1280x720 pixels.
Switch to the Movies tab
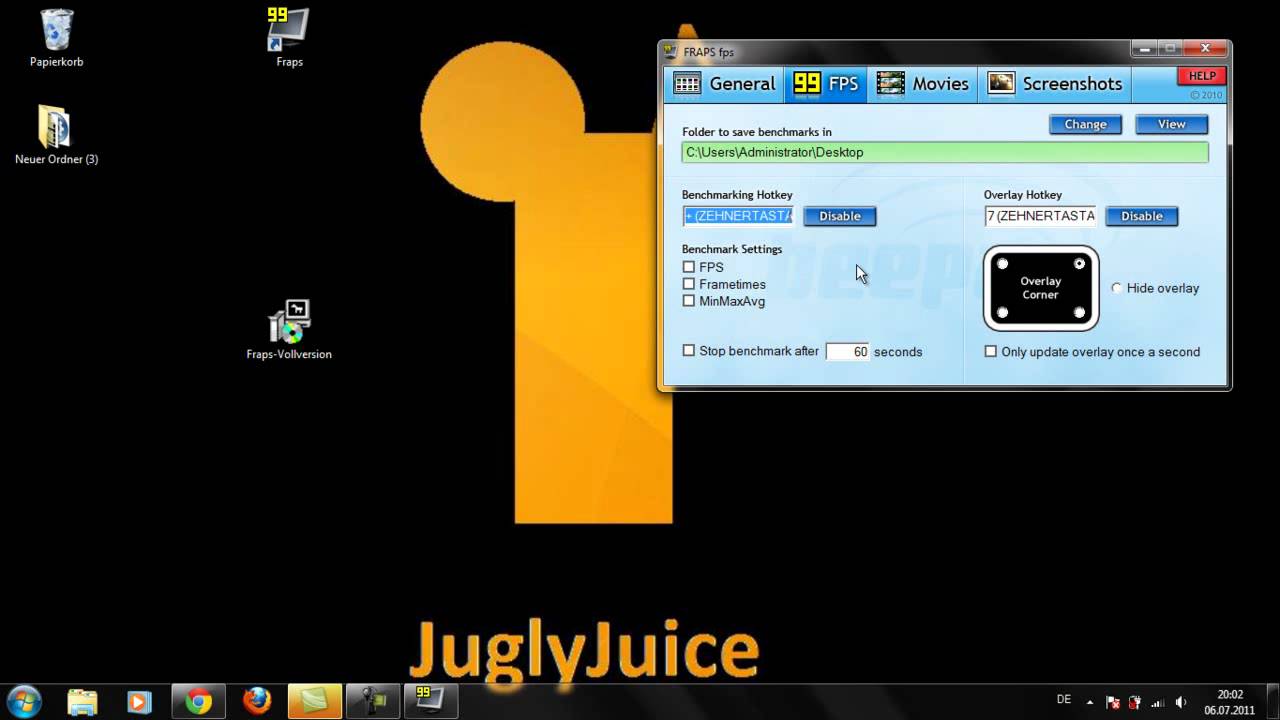922,83
